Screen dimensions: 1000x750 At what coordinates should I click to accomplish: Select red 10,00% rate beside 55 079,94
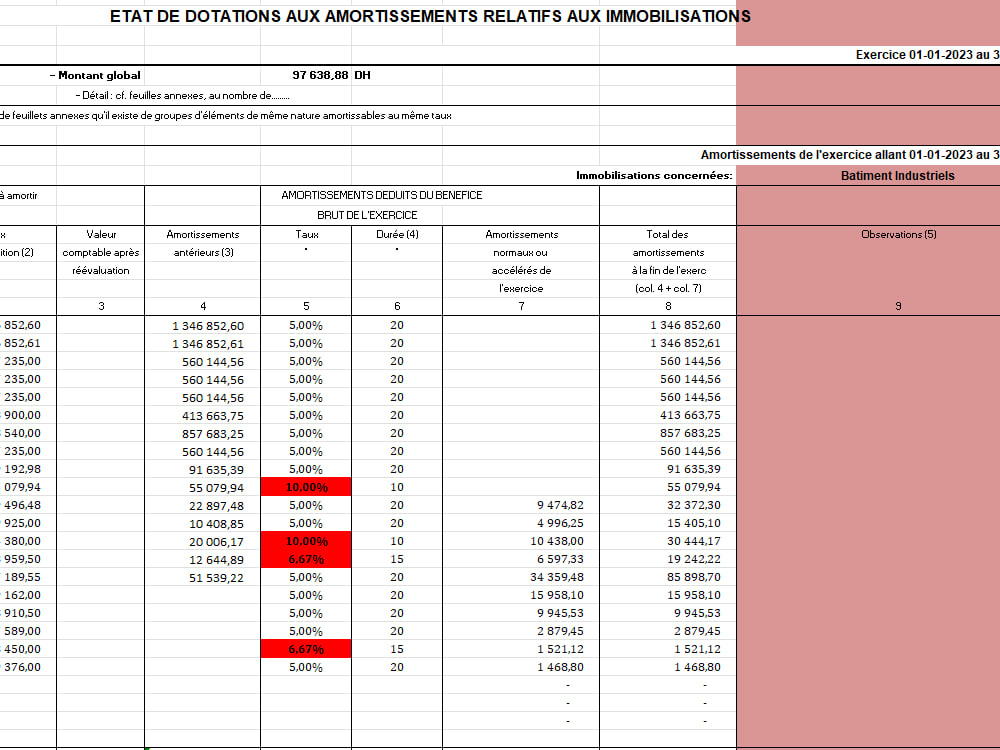306,487
